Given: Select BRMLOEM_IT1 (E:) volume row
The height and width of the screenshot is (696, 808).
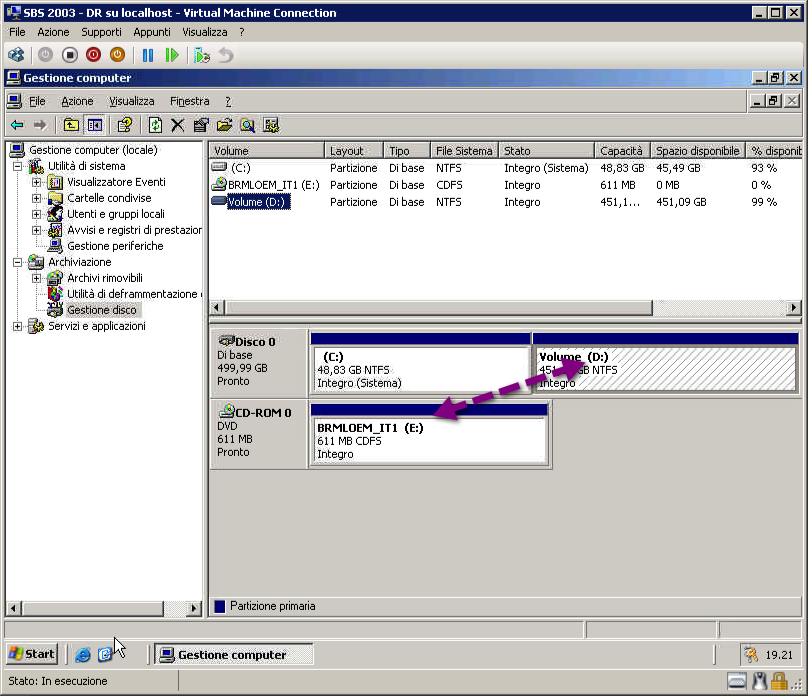Looking at the screenshot, I should (x=505, y=185).
